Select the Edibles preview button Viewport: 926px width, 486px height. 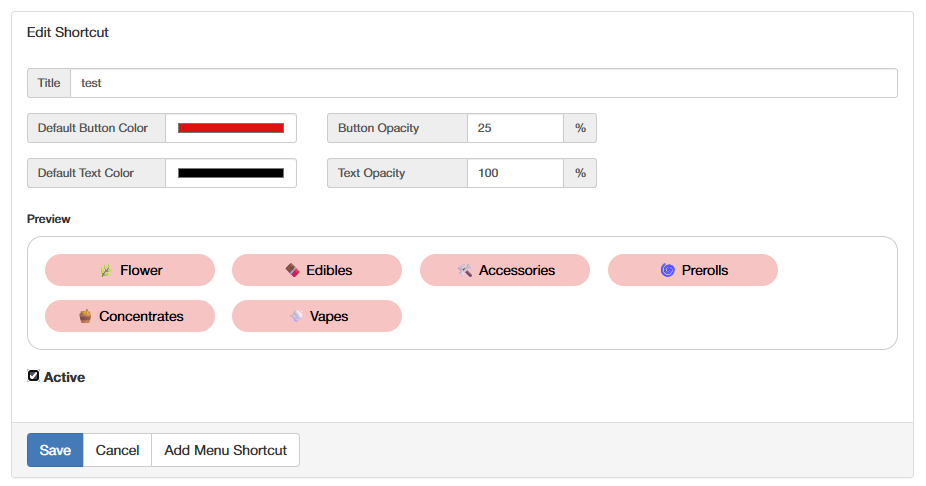point(317,270)
